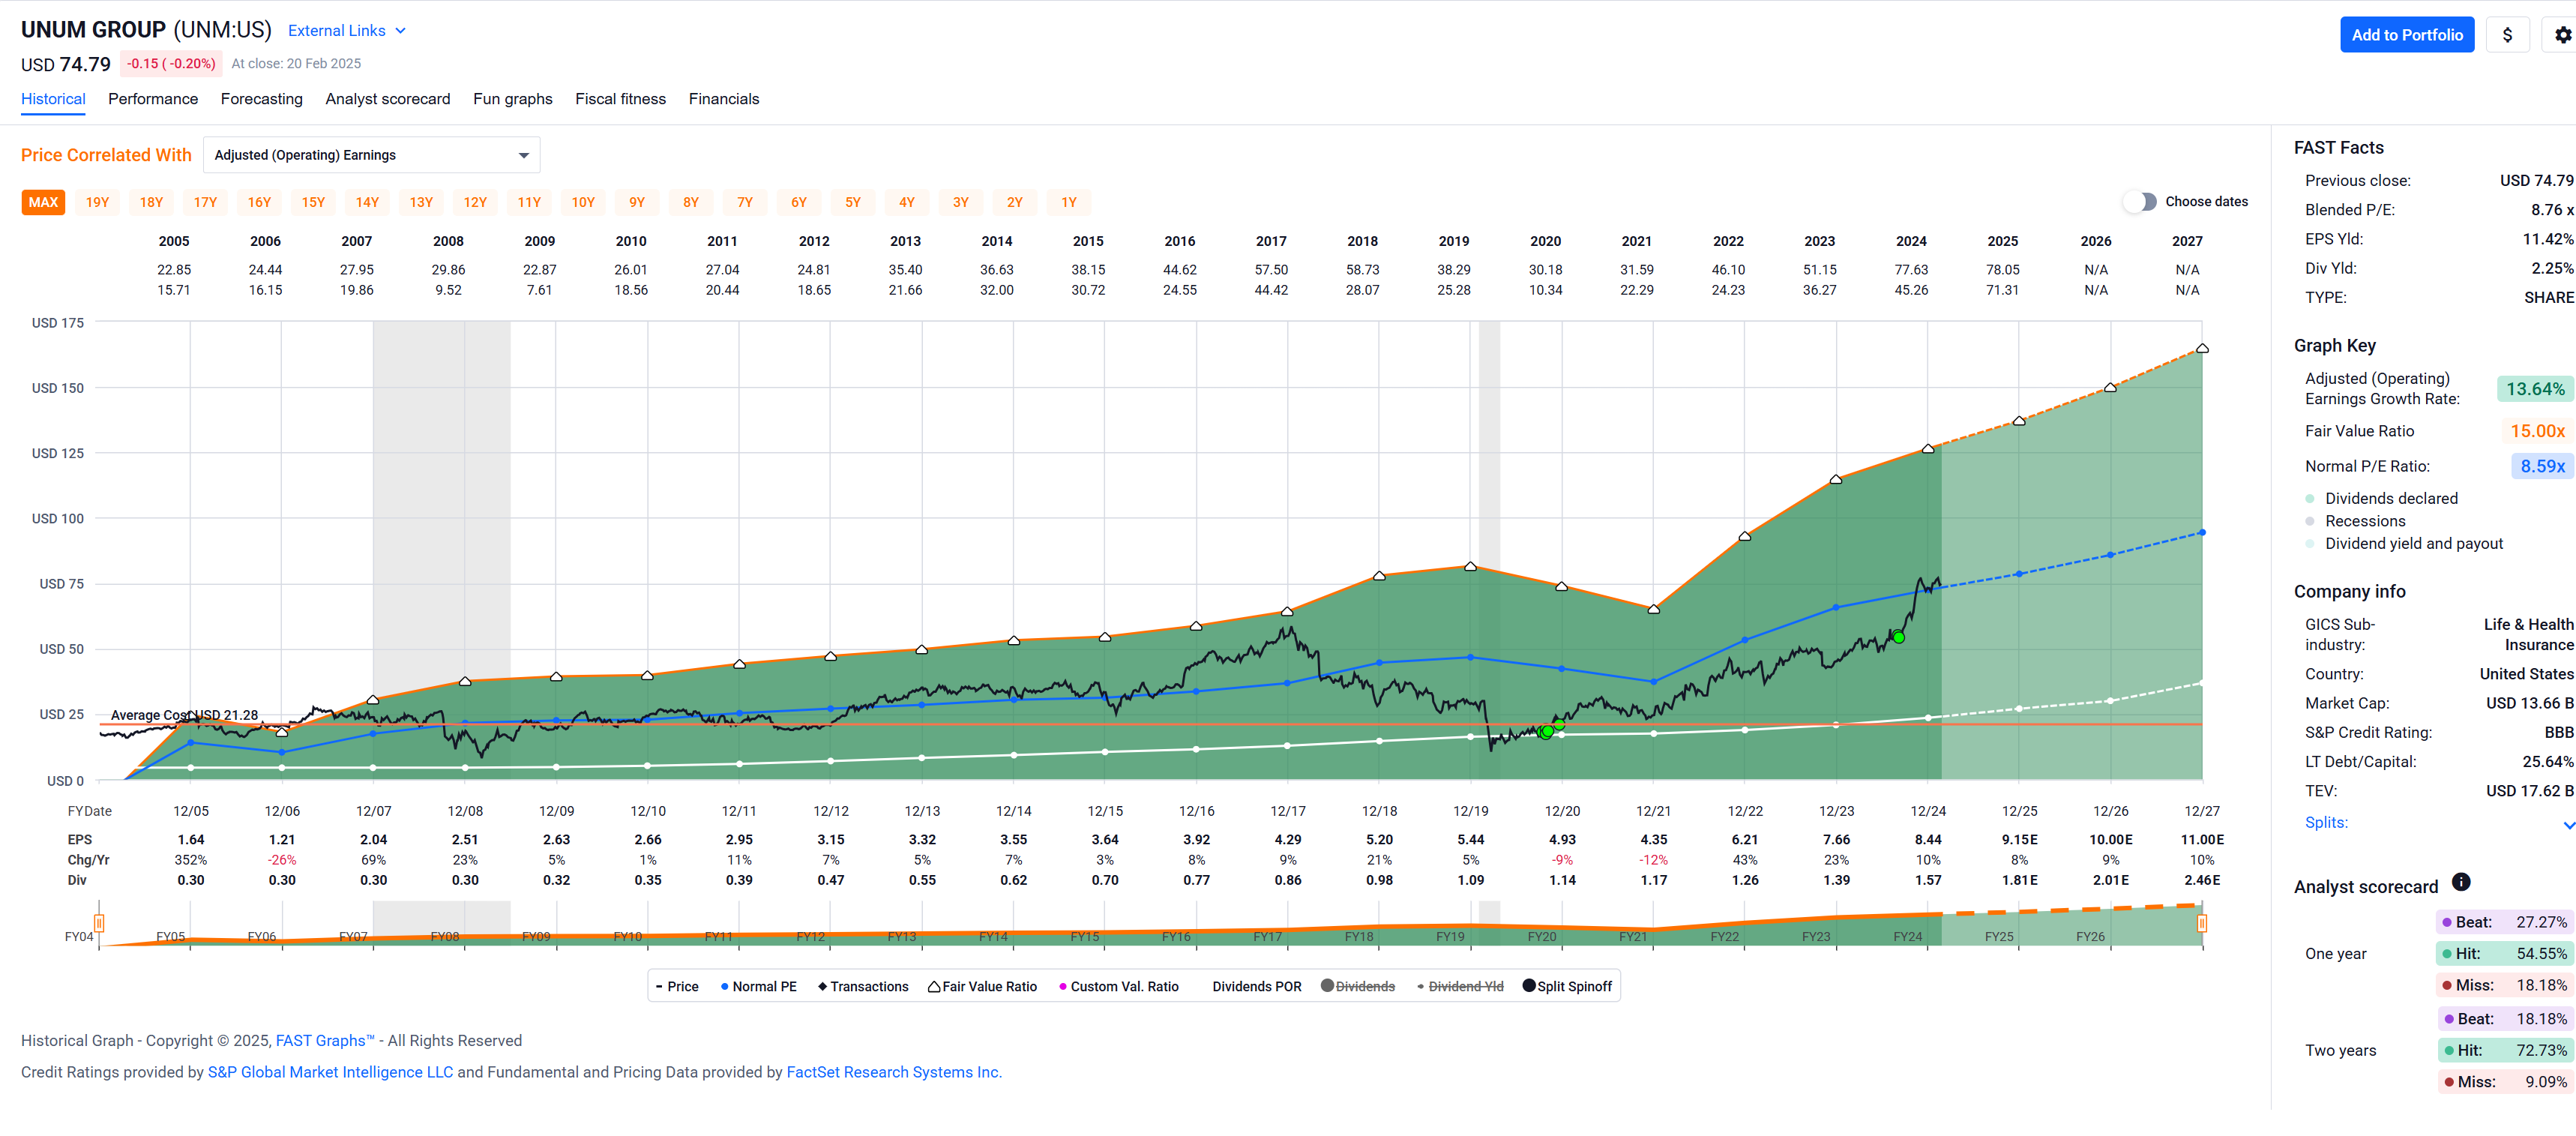Toggle the Price legend item
This screenshot has height=1136, width=2576.
point(677,986)
